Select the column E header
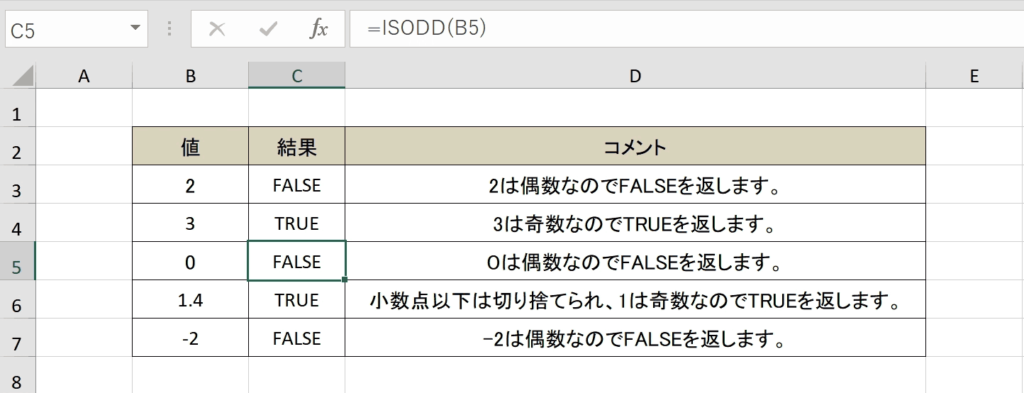The image size is (1024, 393). click(x=974, y=76)
